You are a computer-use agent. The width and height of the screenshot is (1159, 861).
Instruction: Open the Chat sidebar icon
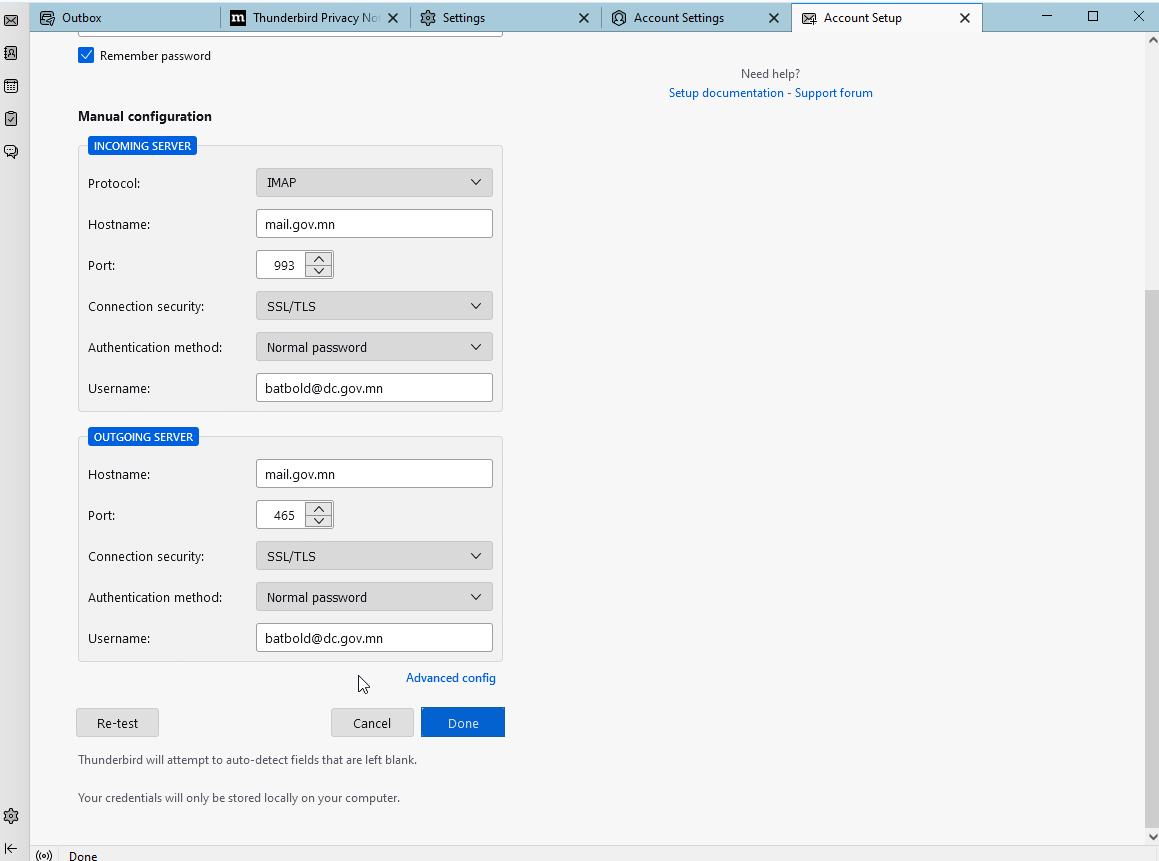(11, 152)
